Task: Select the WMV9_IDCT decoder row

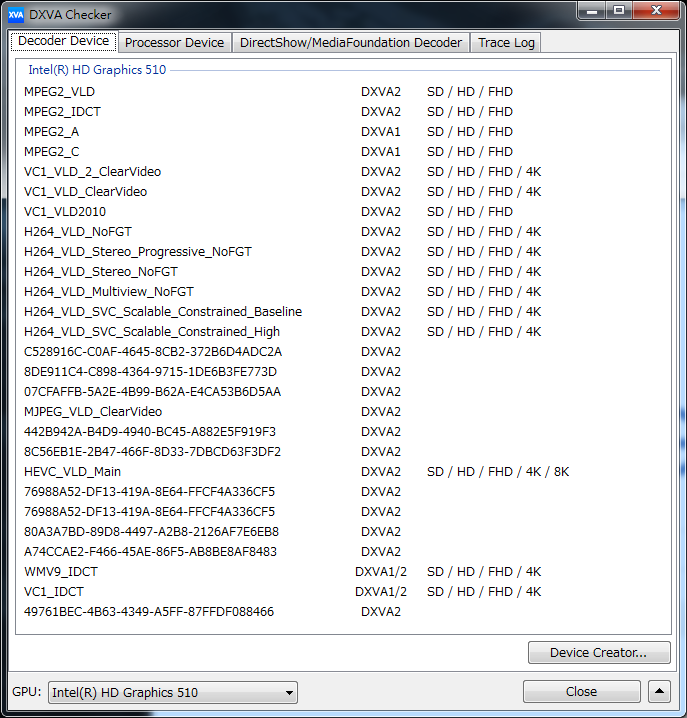Action: pyautogui.click(x=60, y=572)
